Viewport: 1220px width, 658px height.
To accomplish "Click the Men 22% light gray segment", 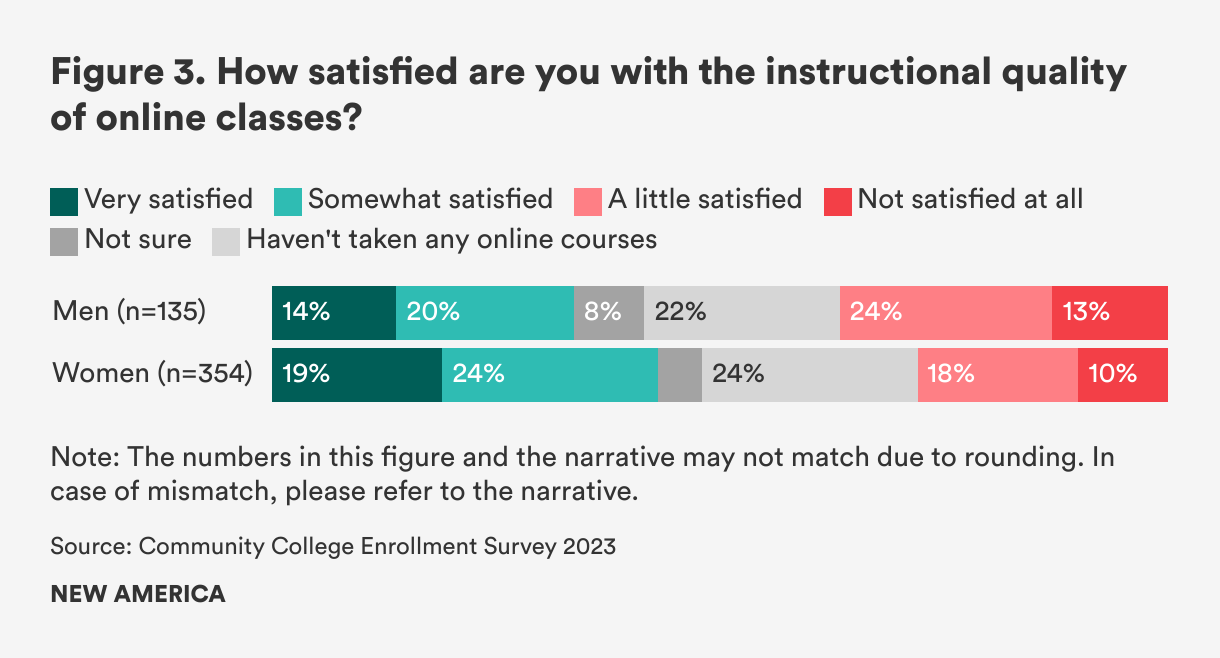I will tap(741, 312).
